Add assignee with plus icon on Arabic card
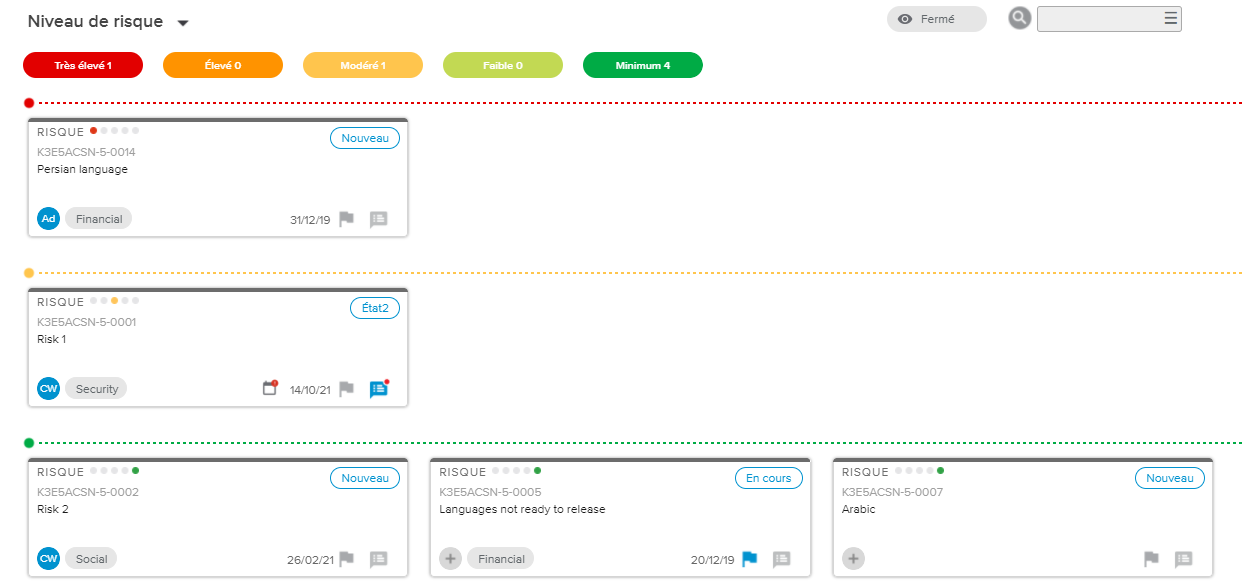The height and width of the screenshot is (583, 1256). coord(853,559)
